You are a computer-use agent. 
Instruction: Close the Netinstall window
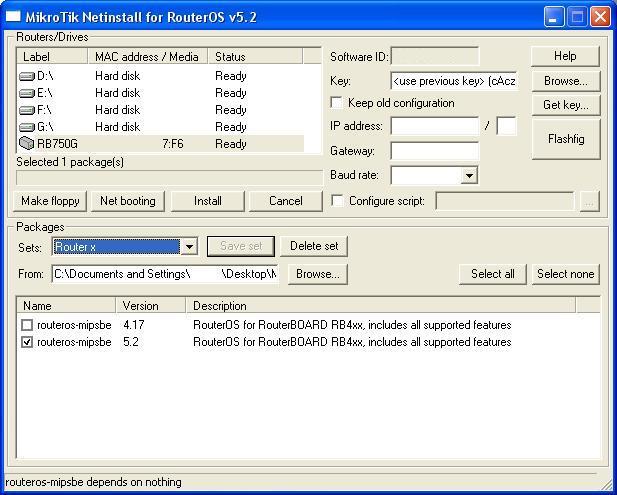(601, 17)
